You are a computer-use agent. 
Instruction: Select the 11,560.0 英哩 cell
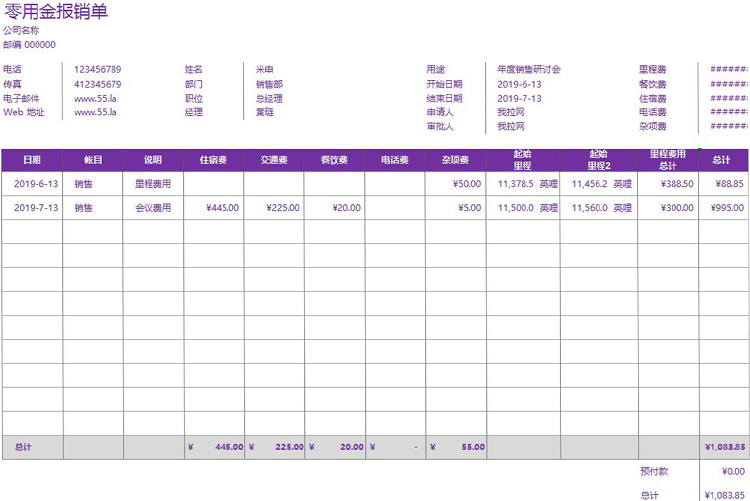point(599,208)
